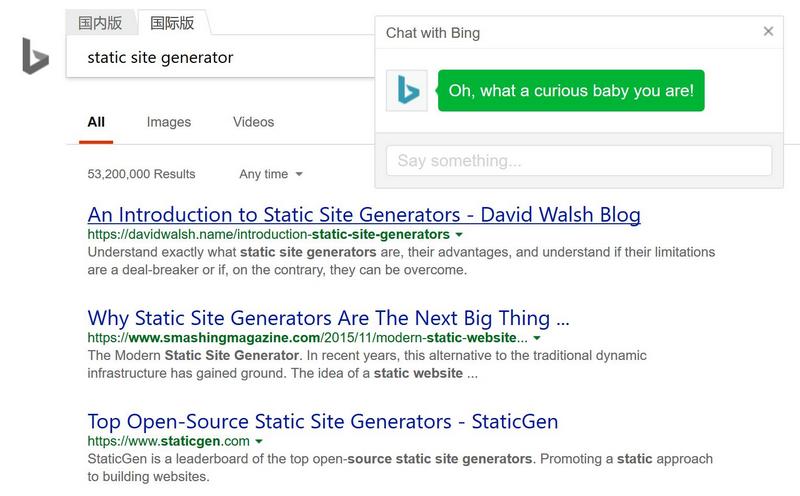Click the Bing logo beside the search box
The image size is (800, 496).
(35, 56)
